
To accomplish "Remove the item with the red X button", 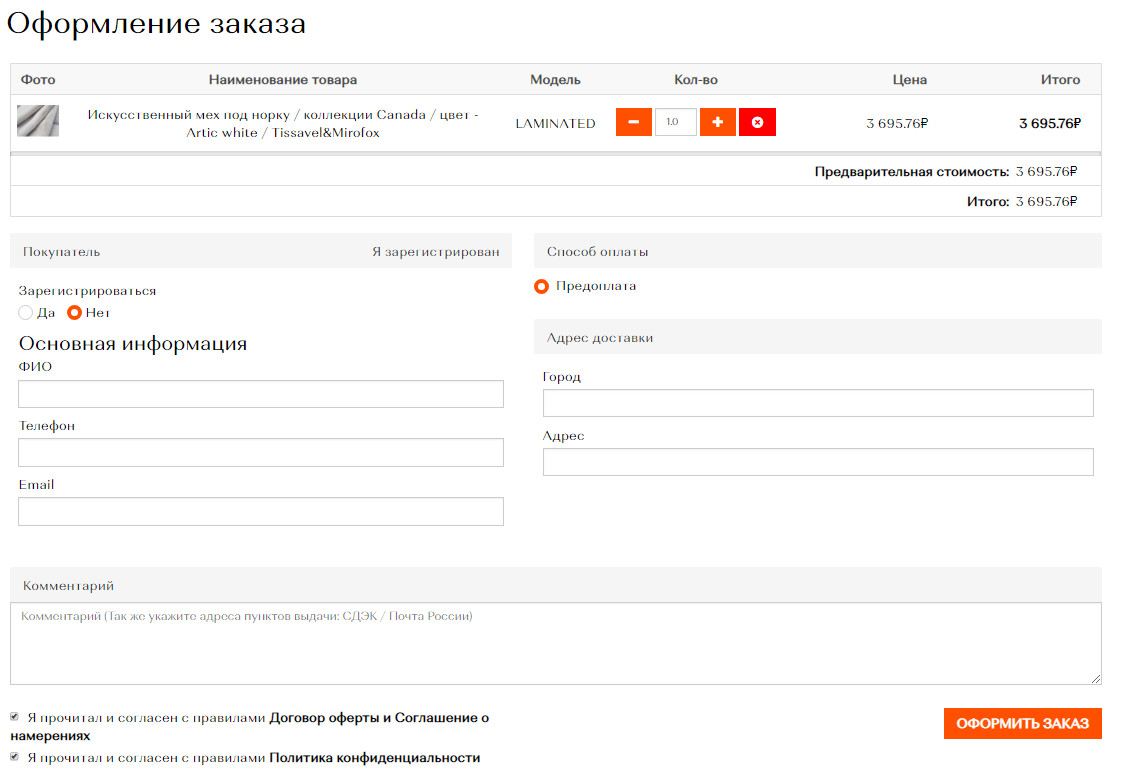I will (757, 122).
